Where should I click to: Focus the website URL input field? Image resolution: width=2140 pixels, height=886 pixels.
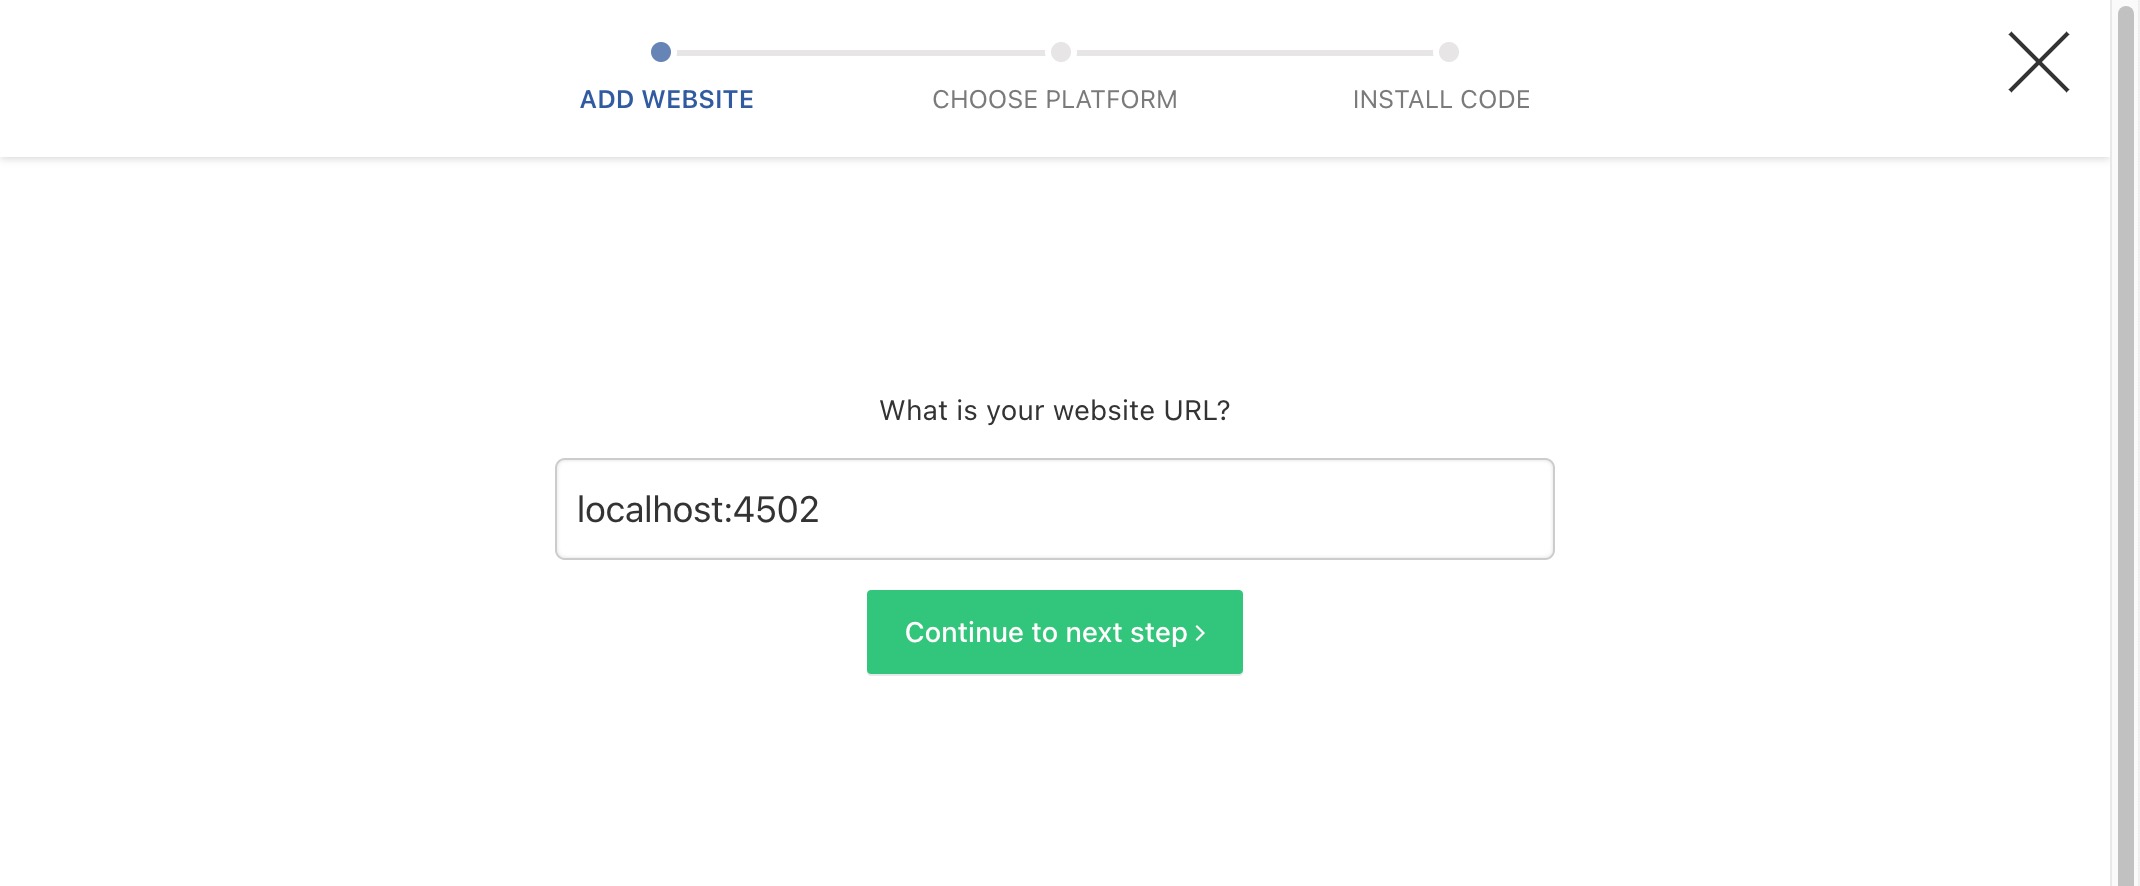[1055, 509]
